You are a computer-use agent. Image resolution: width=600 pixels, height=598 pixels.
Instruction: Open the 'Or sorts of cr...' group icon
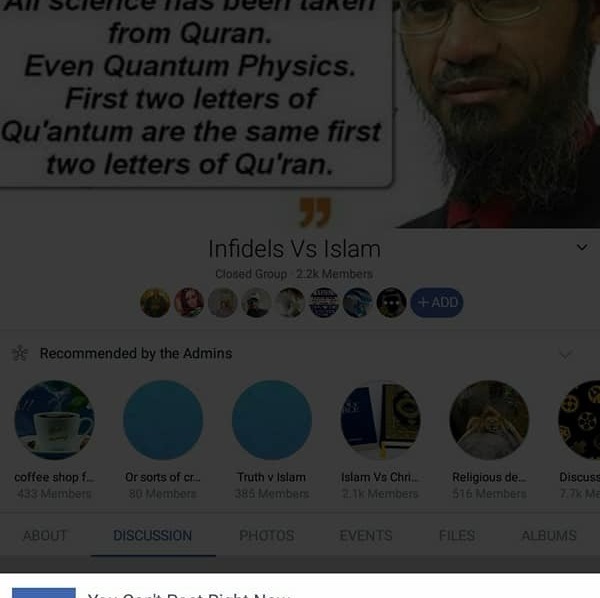(163, 420)
